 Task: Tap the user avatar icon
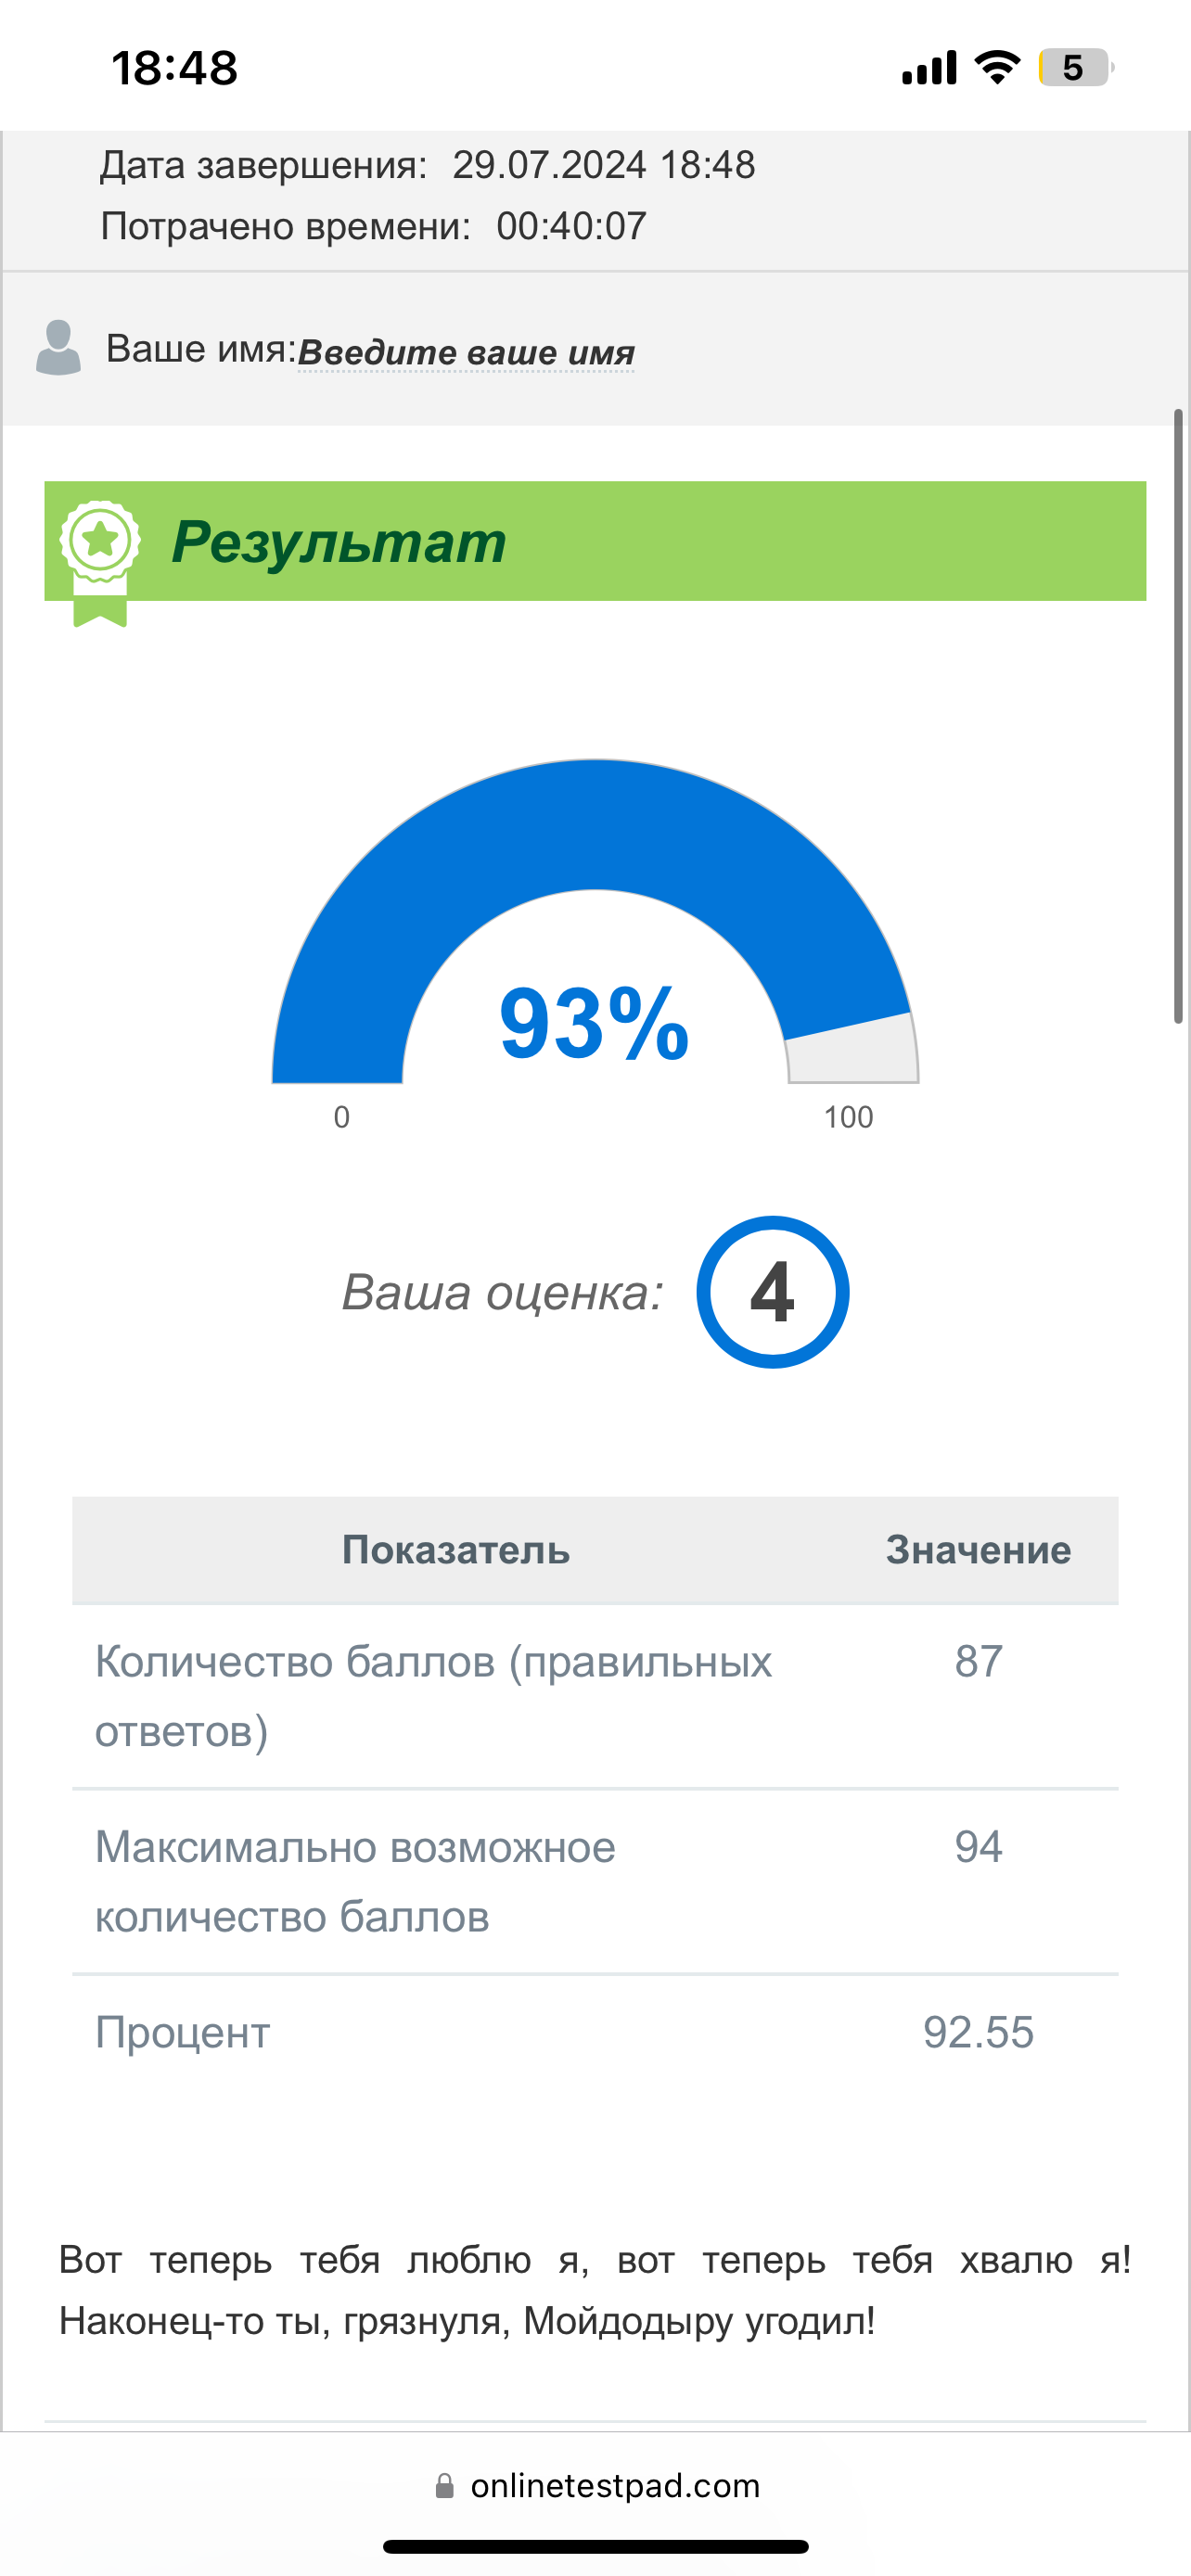(x=58, y=348)
